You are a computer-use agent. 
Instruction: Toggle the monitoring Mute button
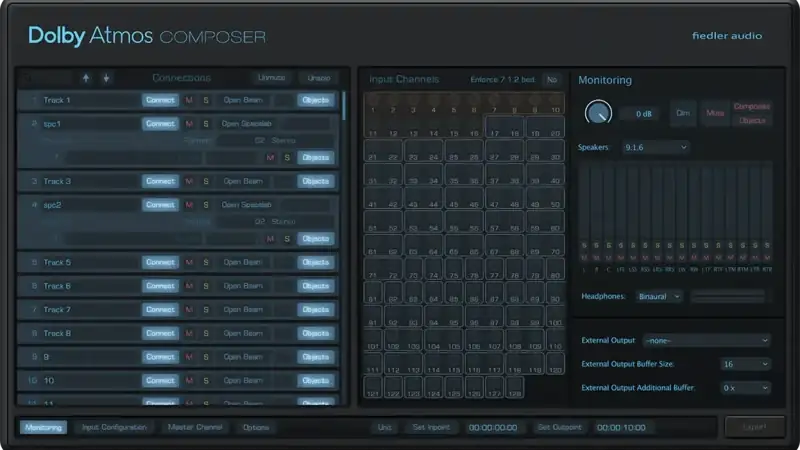(715, 113)
